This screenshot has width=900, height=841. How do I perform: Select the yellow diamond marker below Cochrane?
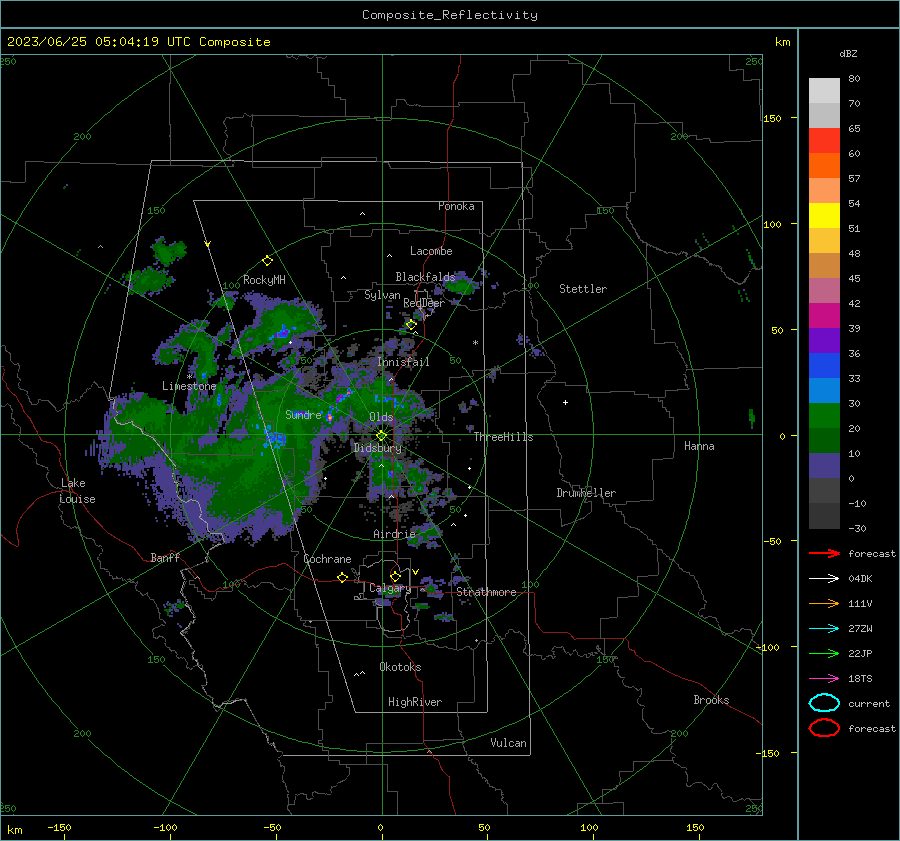tap(342, 577)
